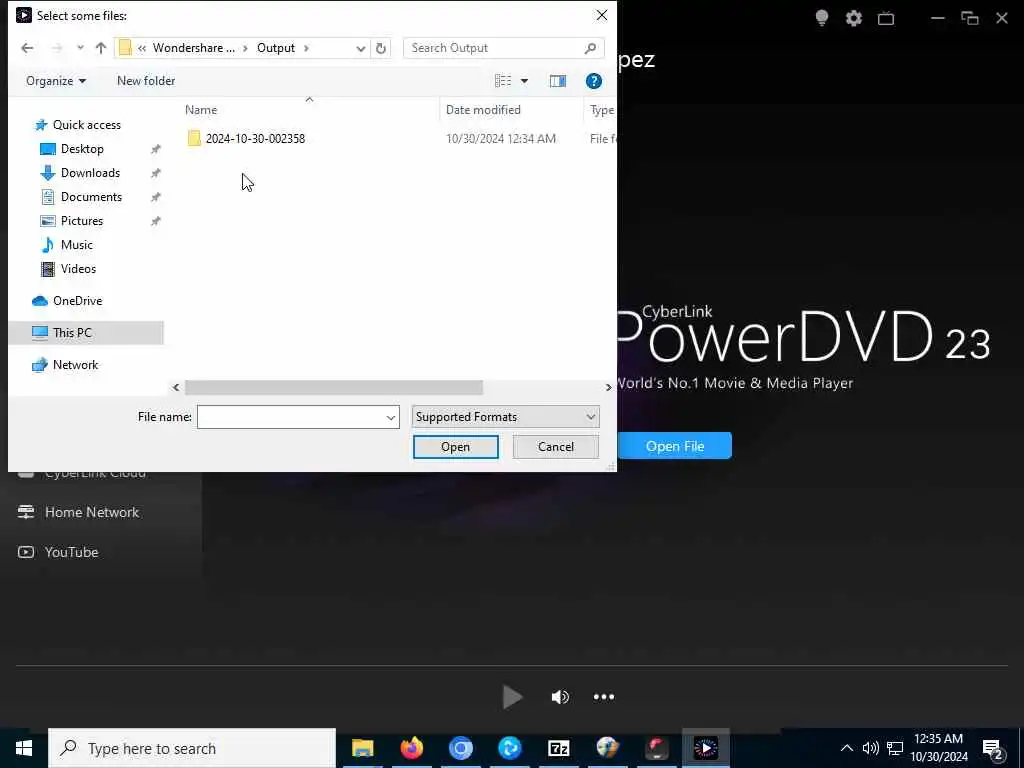Select This PC in navigation pane

click(72, 332)
